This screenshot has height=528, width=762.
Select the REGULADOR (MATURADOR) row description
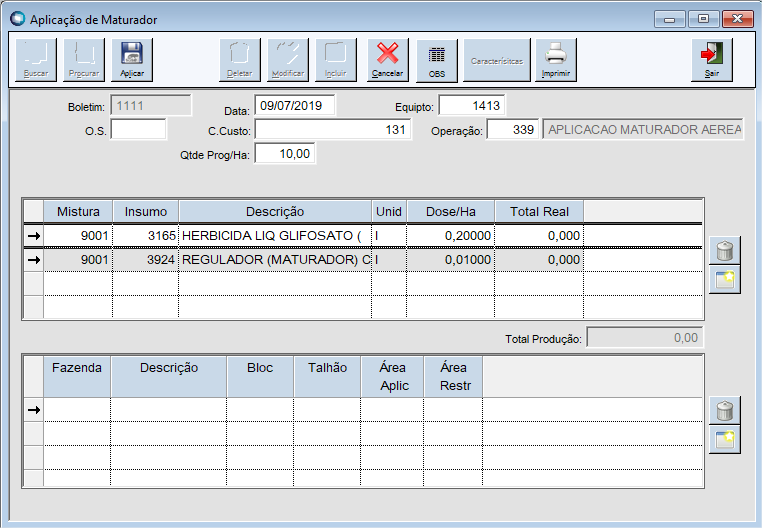[275, 260]
